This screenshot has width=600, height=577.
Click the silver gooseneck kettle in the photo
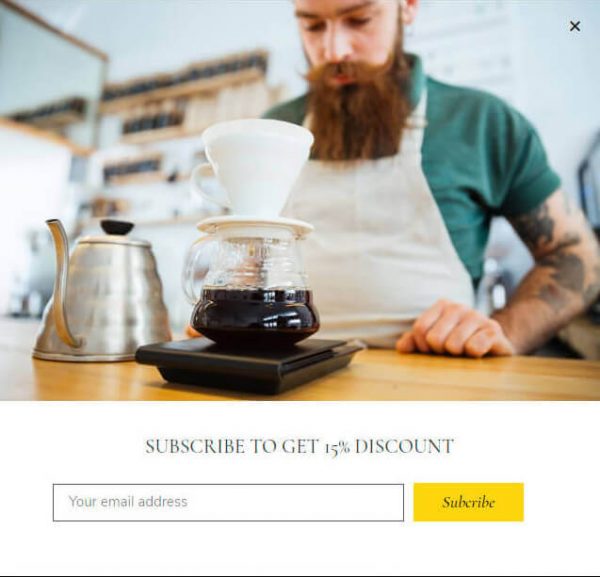point(101,291)
